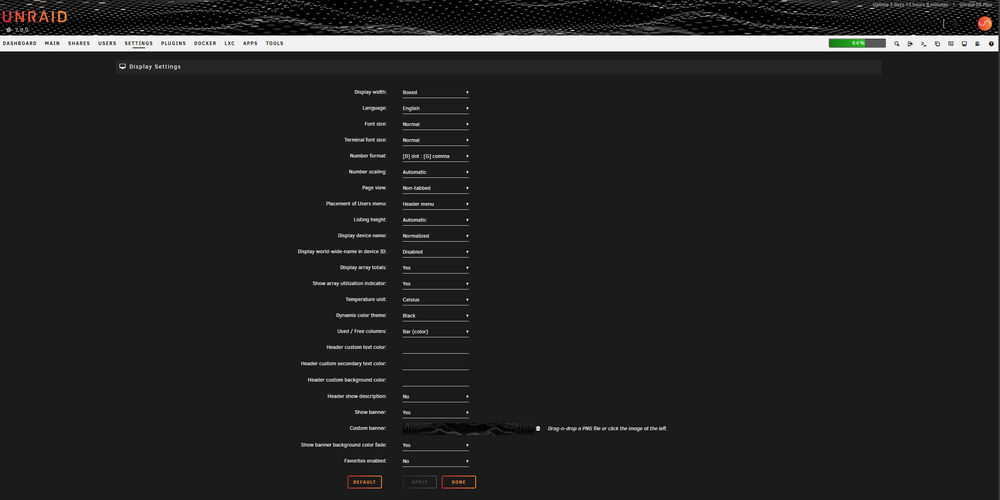Click the Done button
1000x500 pixels.
pos(459,482)
